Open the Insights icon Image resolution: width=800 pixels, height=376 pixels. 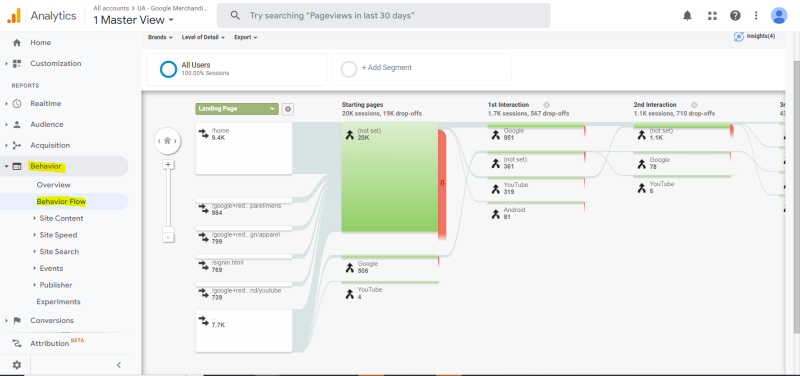pos(738,37)
